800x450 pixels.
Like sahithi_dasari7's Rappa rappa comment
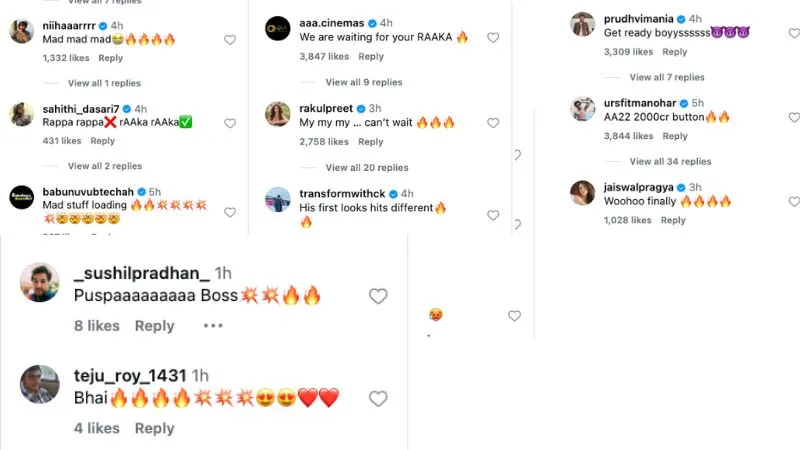[230, 123]
